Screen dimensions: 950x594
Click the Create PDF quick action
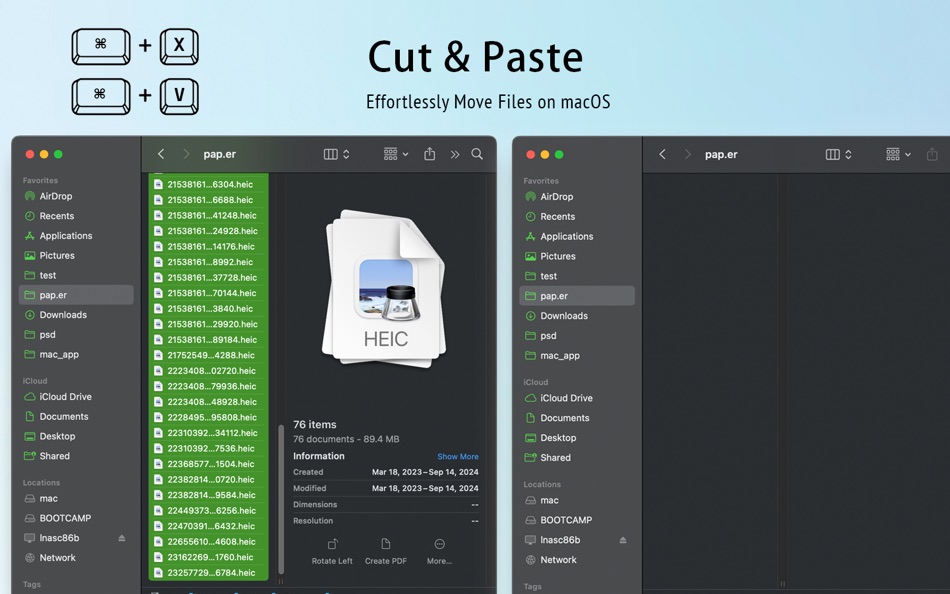[x=385, y=552]
